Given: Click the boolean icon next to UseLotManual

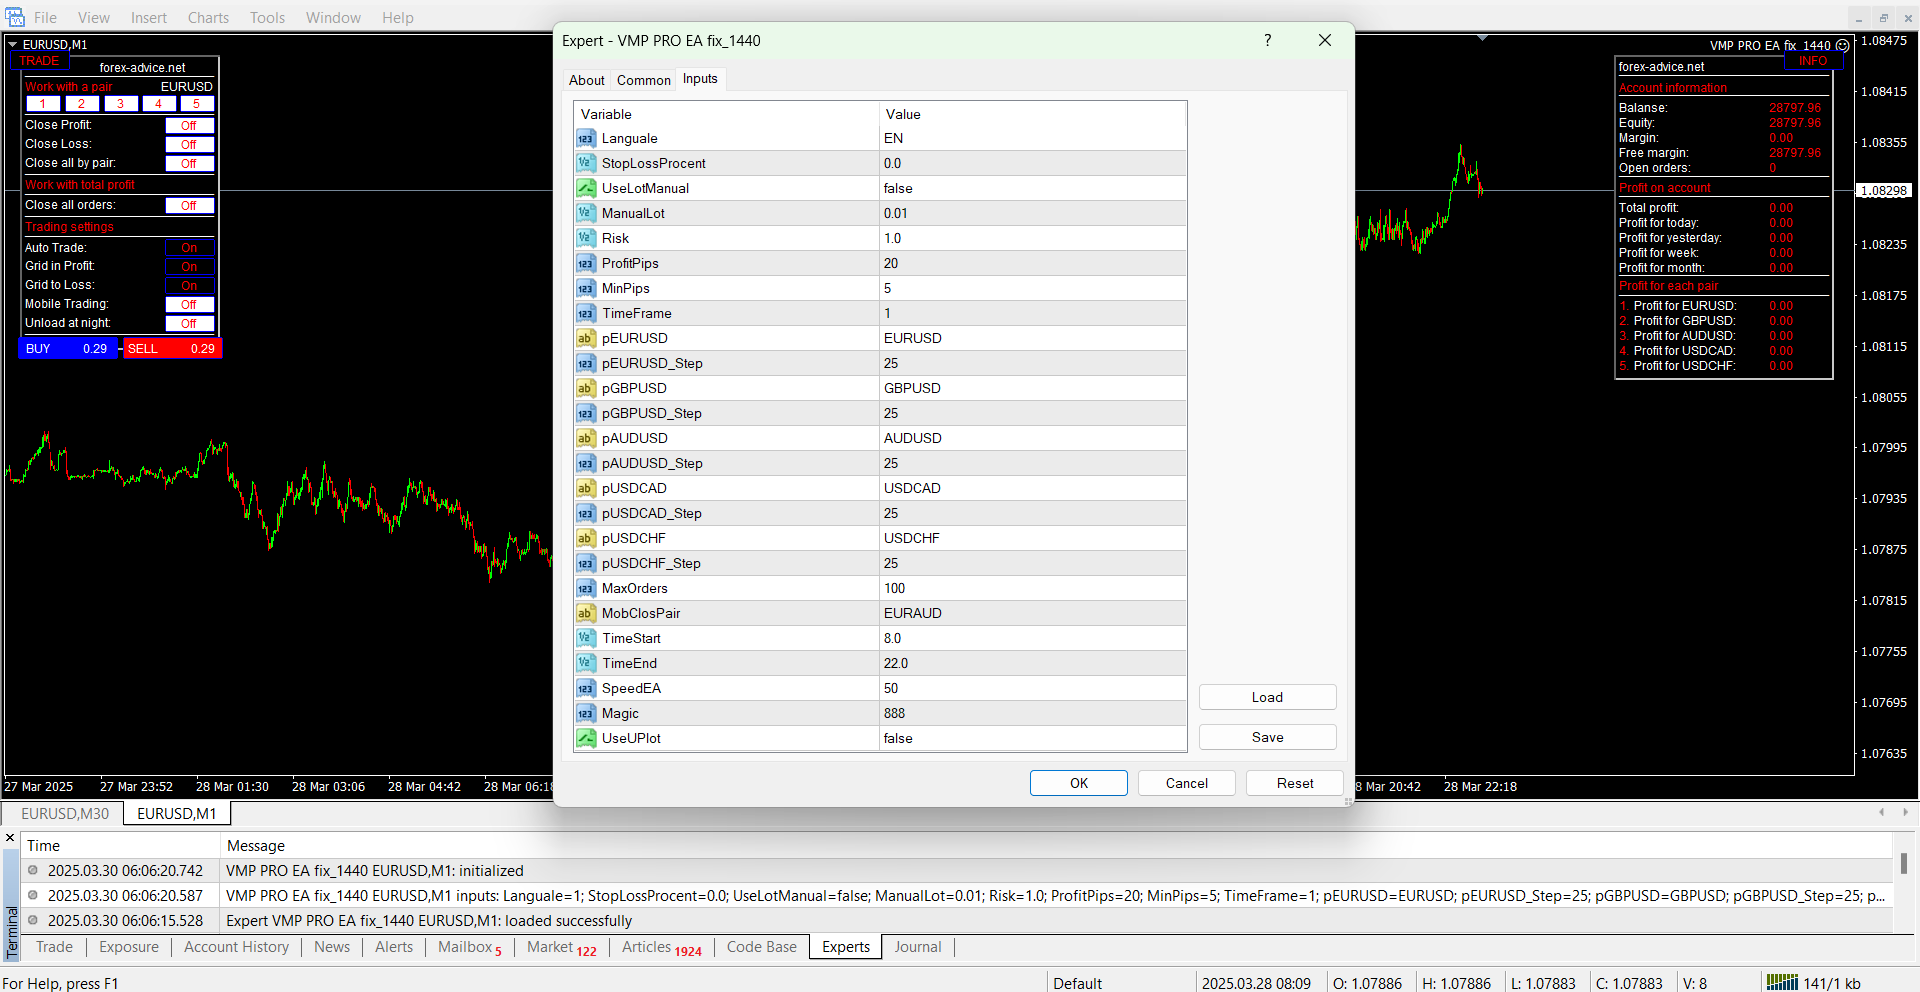Looking at the screenshot, I should pyautogui.click(x=586, y=188).
